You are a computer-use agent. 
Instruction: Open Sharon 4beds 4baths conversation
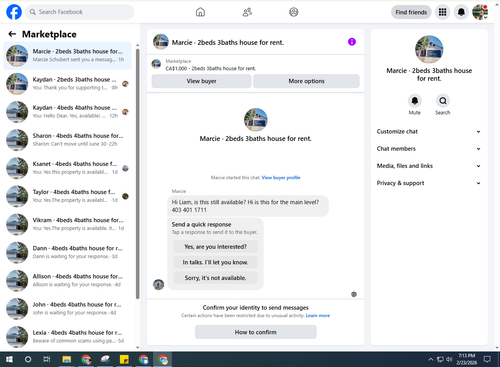point(67,140)
